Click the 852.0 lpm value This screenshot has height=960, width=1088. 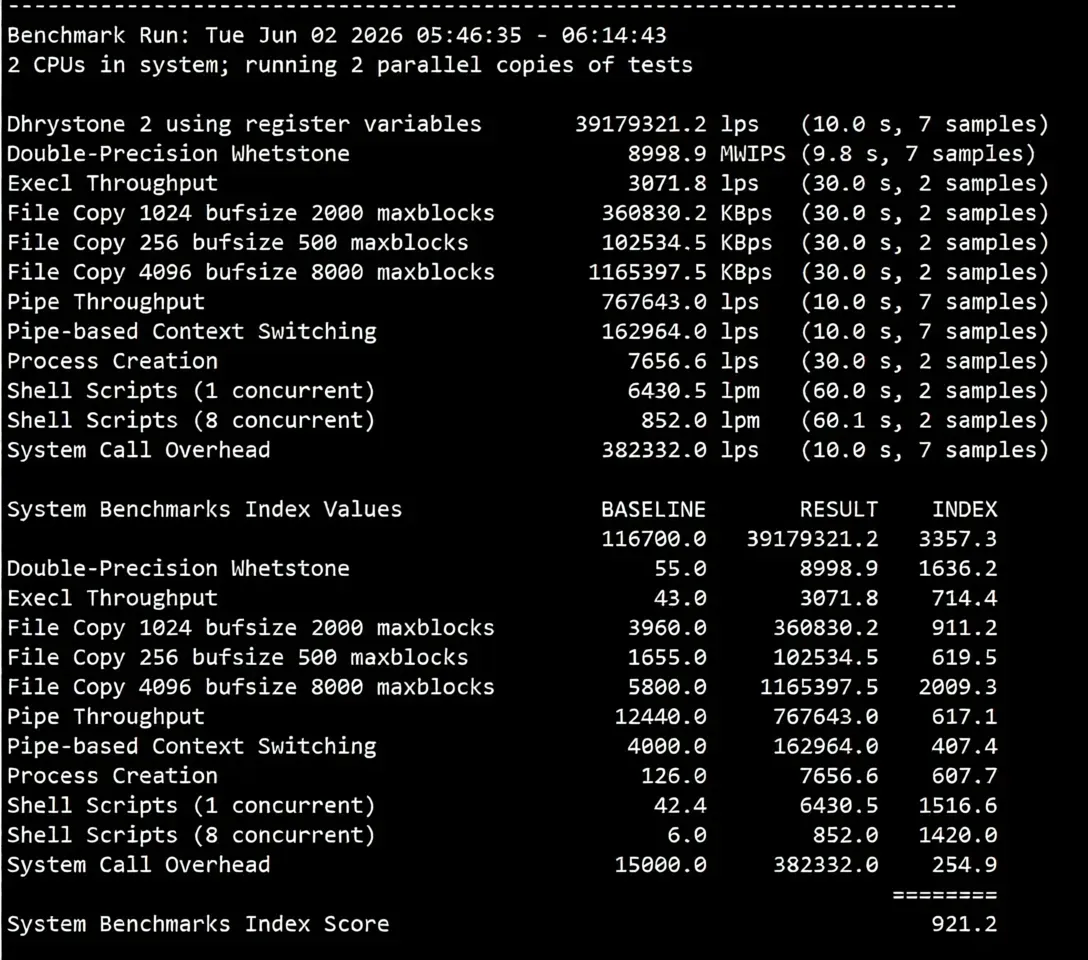[x=699, y=420]
